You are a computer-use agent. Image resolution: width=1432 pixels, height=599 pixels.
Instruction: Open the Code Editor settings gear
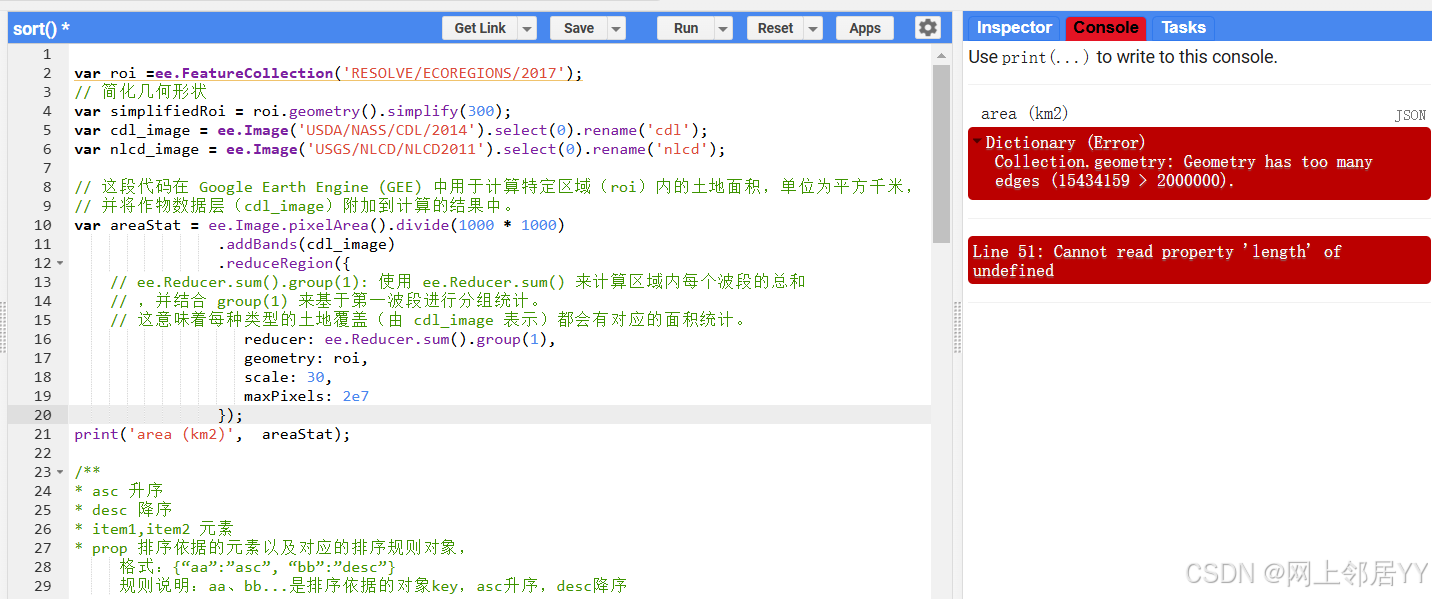[927, 27]
